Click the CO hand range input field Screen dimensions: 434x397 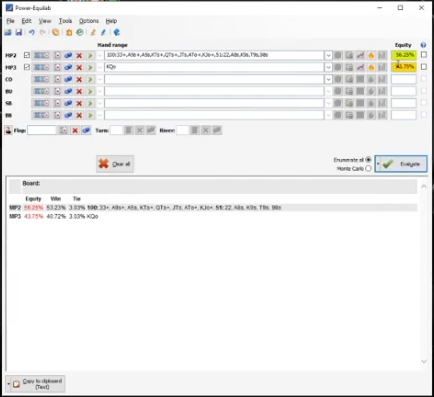coord(214,79)
